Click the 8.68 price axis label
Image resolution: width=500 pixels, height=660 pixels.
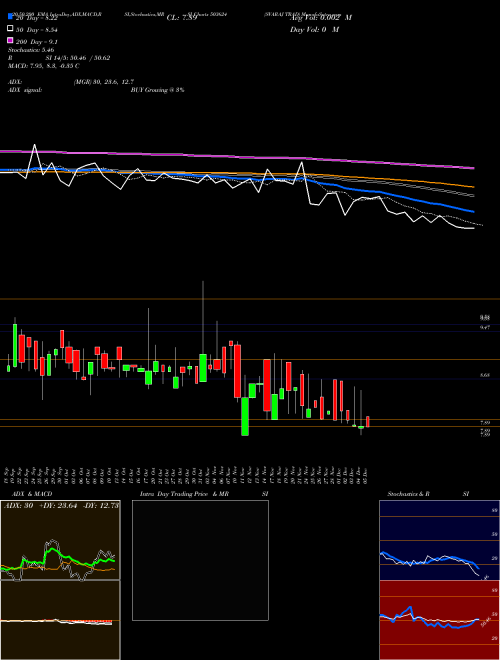click(485, 375)
